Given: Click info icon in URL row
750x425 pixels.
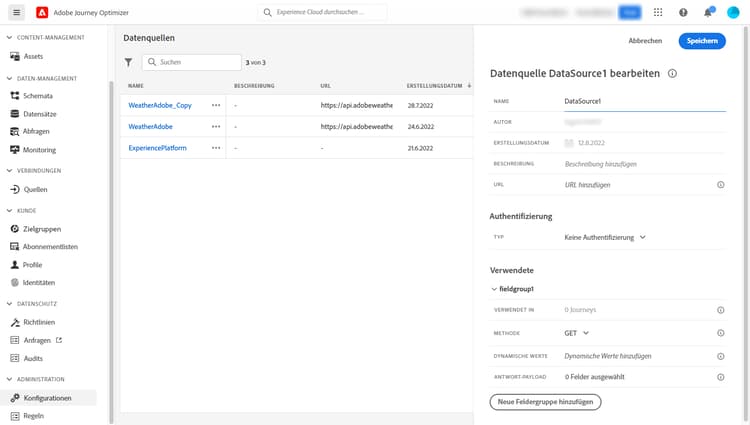Looking at the screenshot, I should (720, 185).
